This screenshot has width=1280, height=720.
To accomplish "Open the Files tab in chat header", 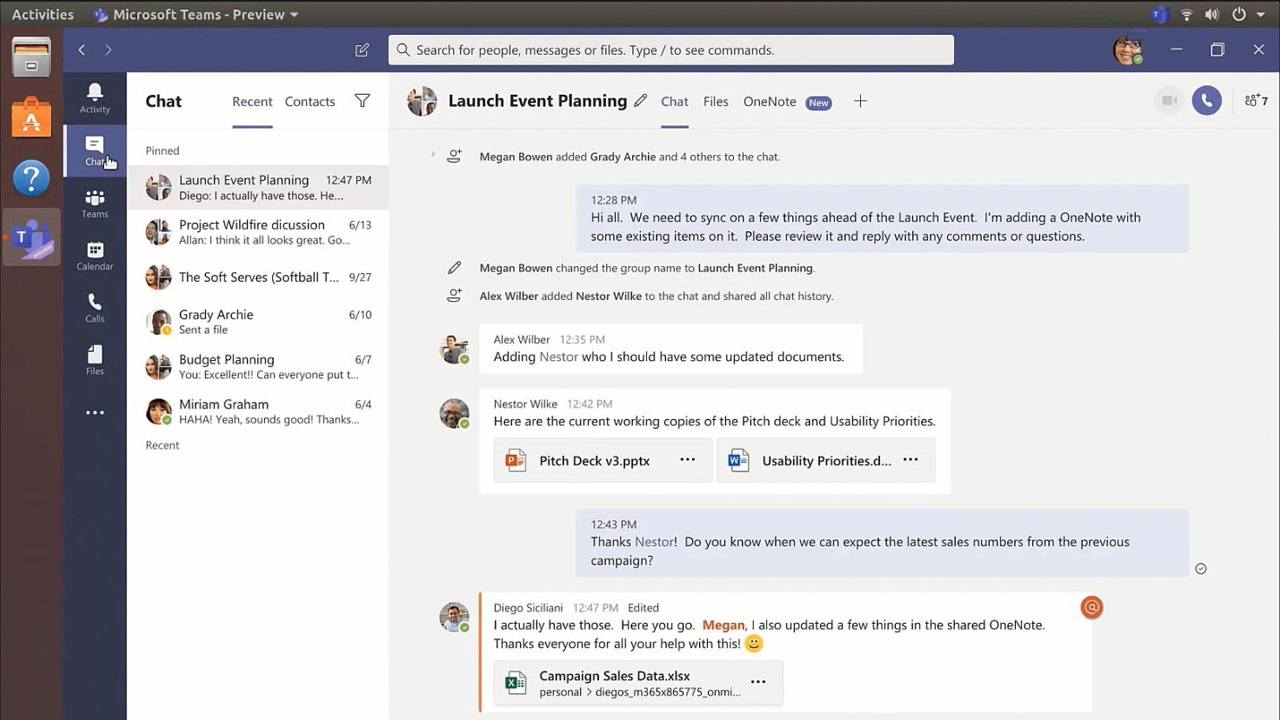I will (715, 101).
